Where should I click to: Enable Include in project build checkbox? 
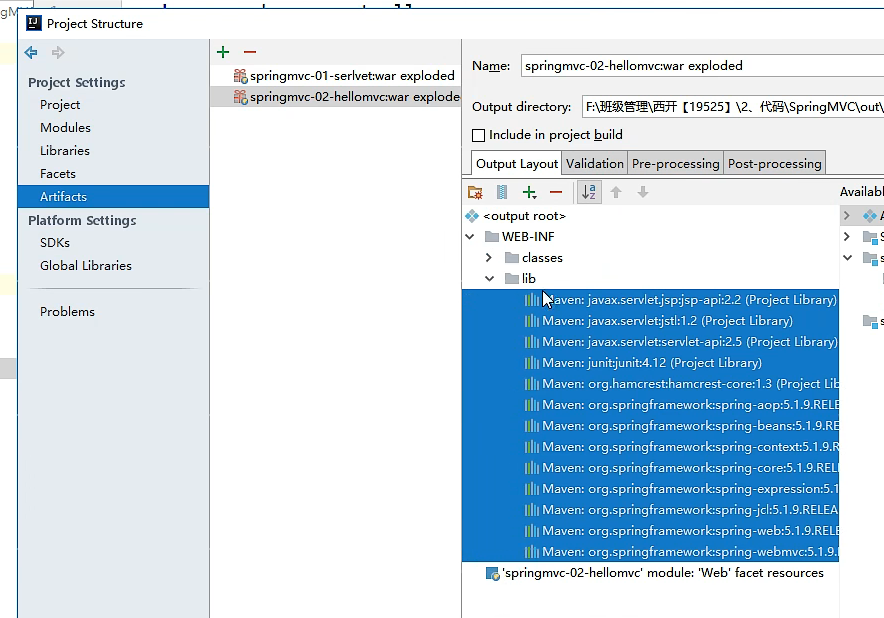[x=478, y=135]
